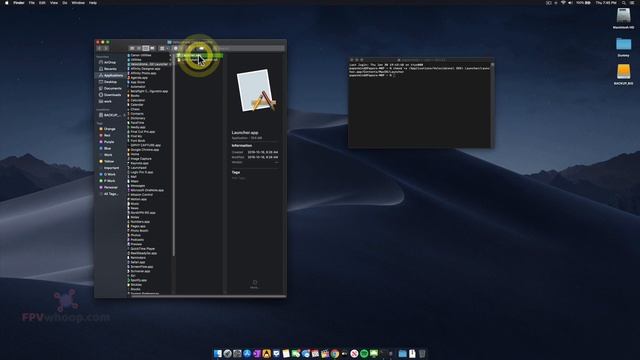This screenshot has height=360, width=640.
Task: Click the Finder search field
Action: click(x=250, y=48)
